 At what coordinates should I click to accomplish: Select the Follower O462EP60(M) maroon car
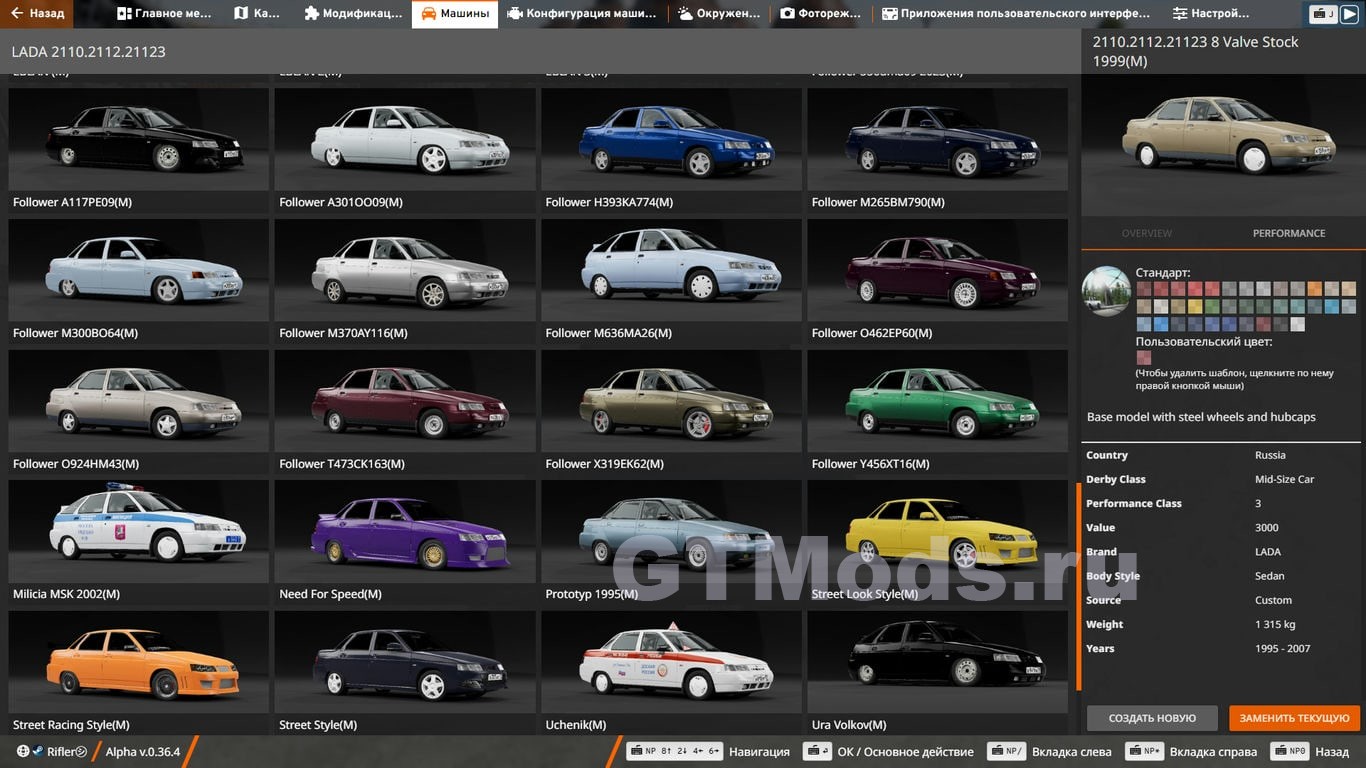[938, 281]
